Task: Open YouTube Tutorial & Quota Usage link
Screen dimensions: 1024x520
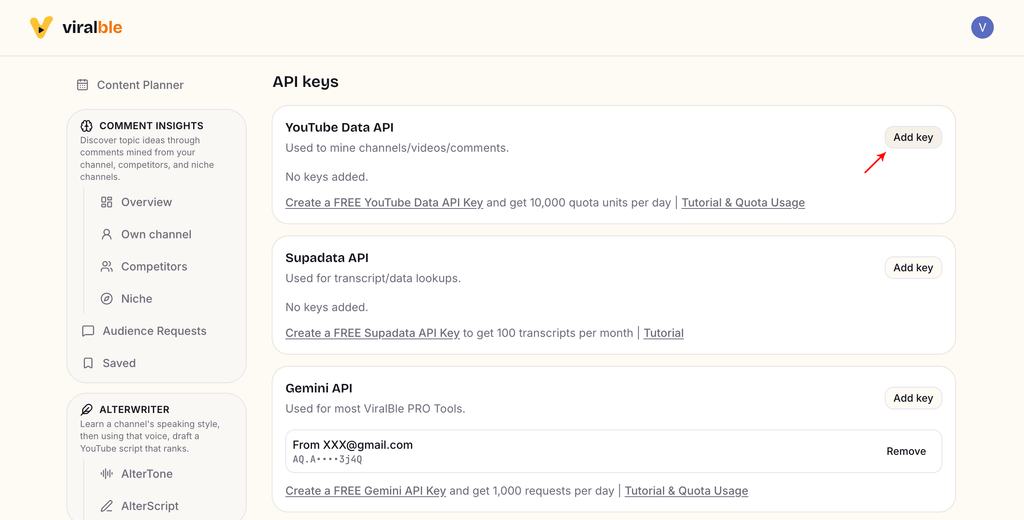Action: tap(743, 203)
